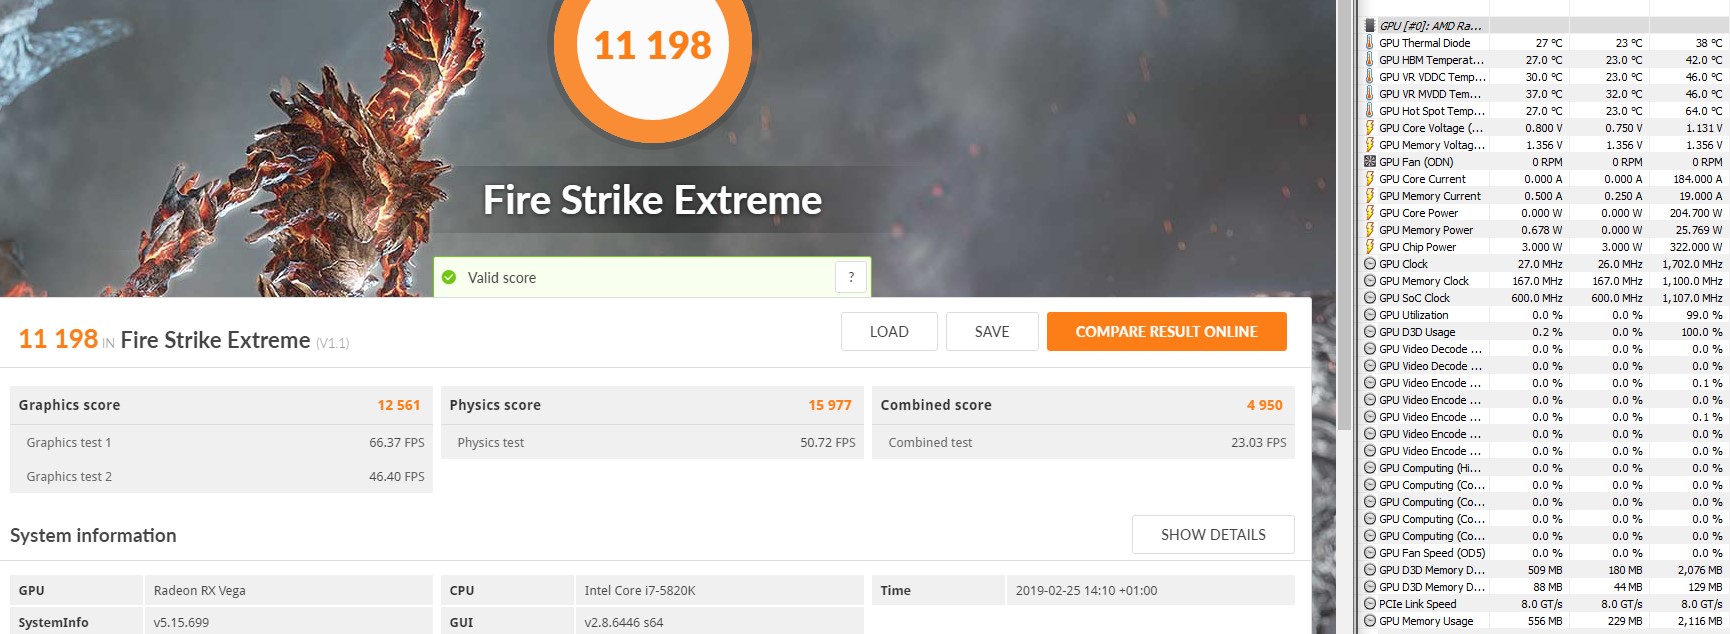Viewport: 1730px width, 634px height.
Task: Click the Physics test row
Action: (652, 442)
